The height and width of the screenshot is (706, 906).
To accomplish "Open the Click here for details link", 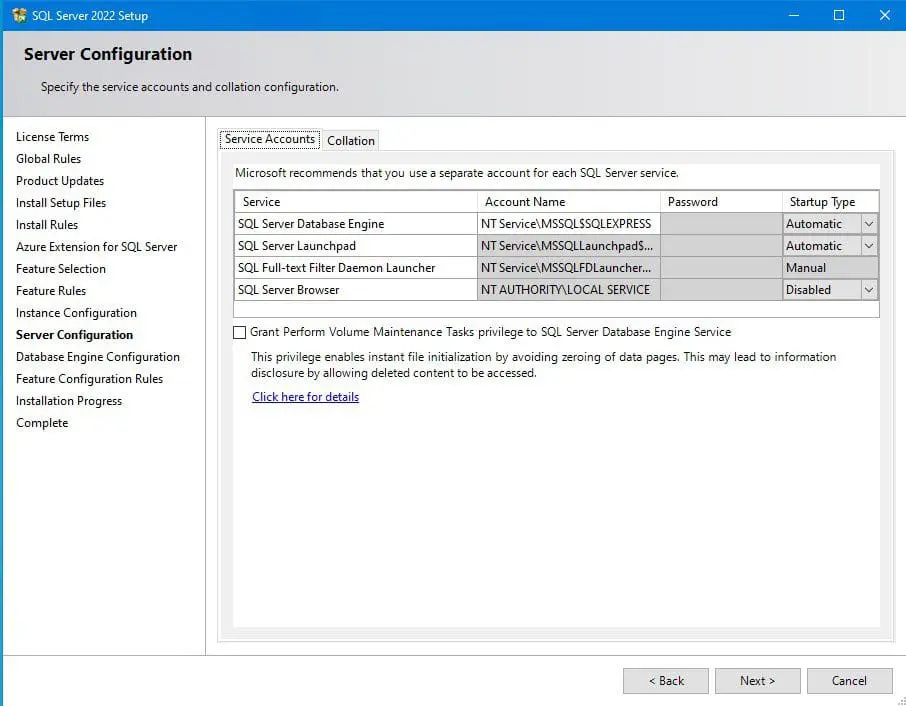I will coord(305,397).
